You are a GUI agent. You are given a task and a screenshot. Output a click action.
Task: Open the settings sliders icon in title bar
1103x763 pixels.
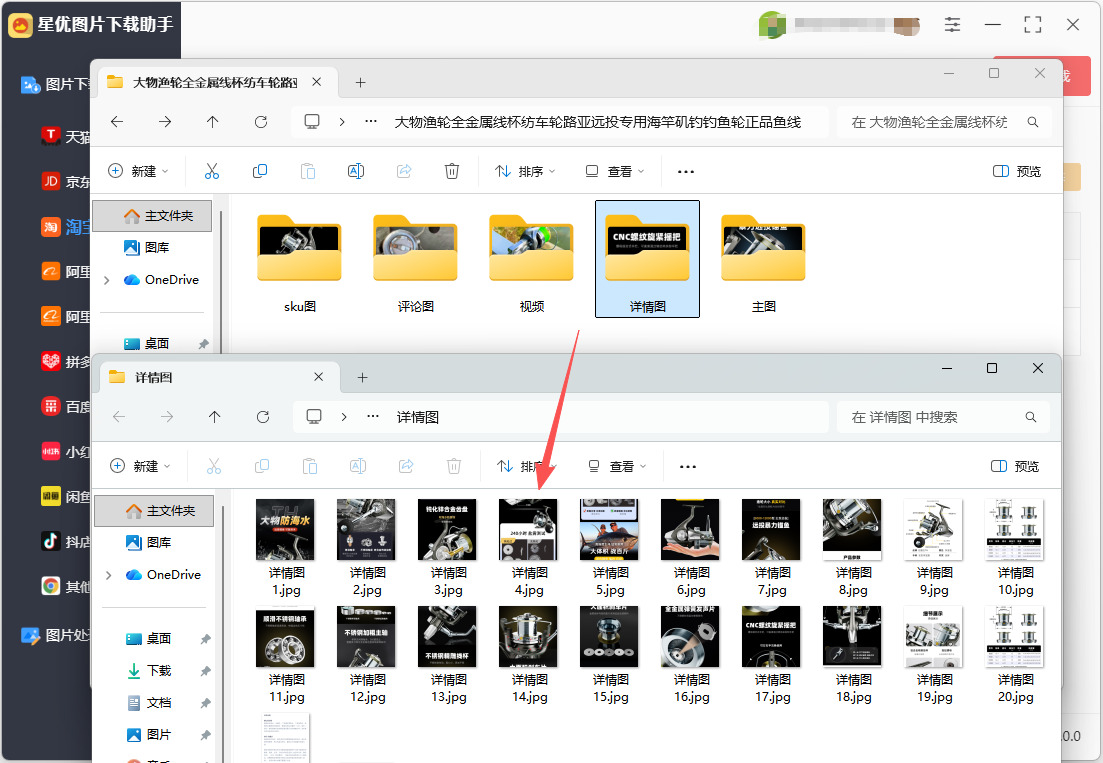952,25
